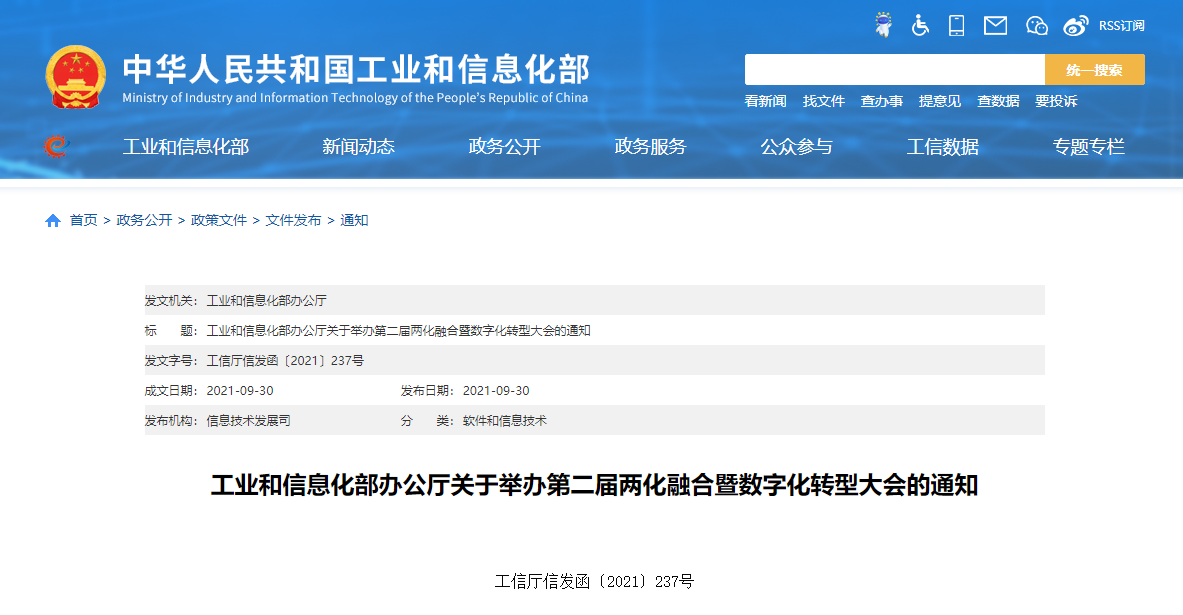Open RSS订阅 link
This screenshot has height=615, width=1183.
pos(1121,25)
